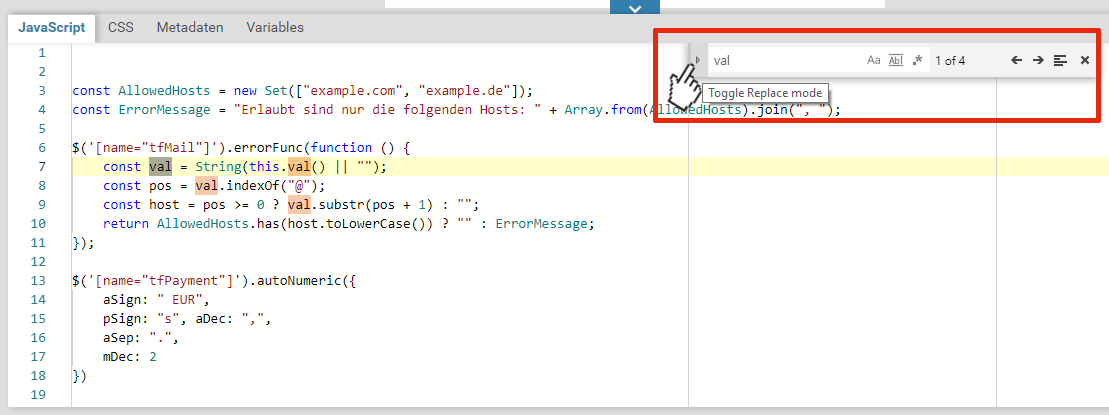The height and width of the screenshot is (415, 1109).
Task: Go to next match arrow
Action: [1038, 61]
